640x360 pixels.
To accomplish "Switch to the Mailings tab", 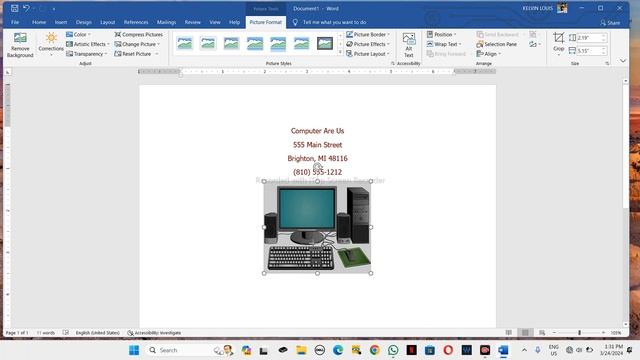I will tap(166, 22).
